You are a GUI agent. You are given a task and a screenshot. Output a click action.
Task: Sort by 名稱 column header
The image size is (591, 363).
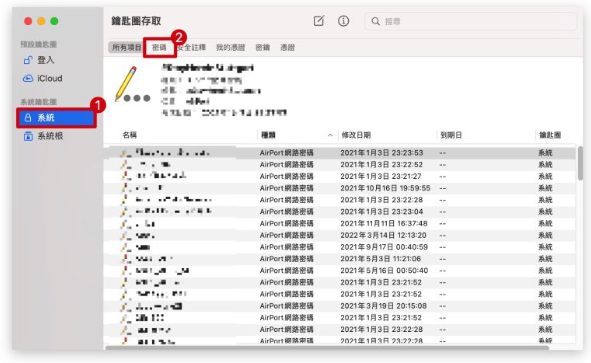(x=129, y=135)
